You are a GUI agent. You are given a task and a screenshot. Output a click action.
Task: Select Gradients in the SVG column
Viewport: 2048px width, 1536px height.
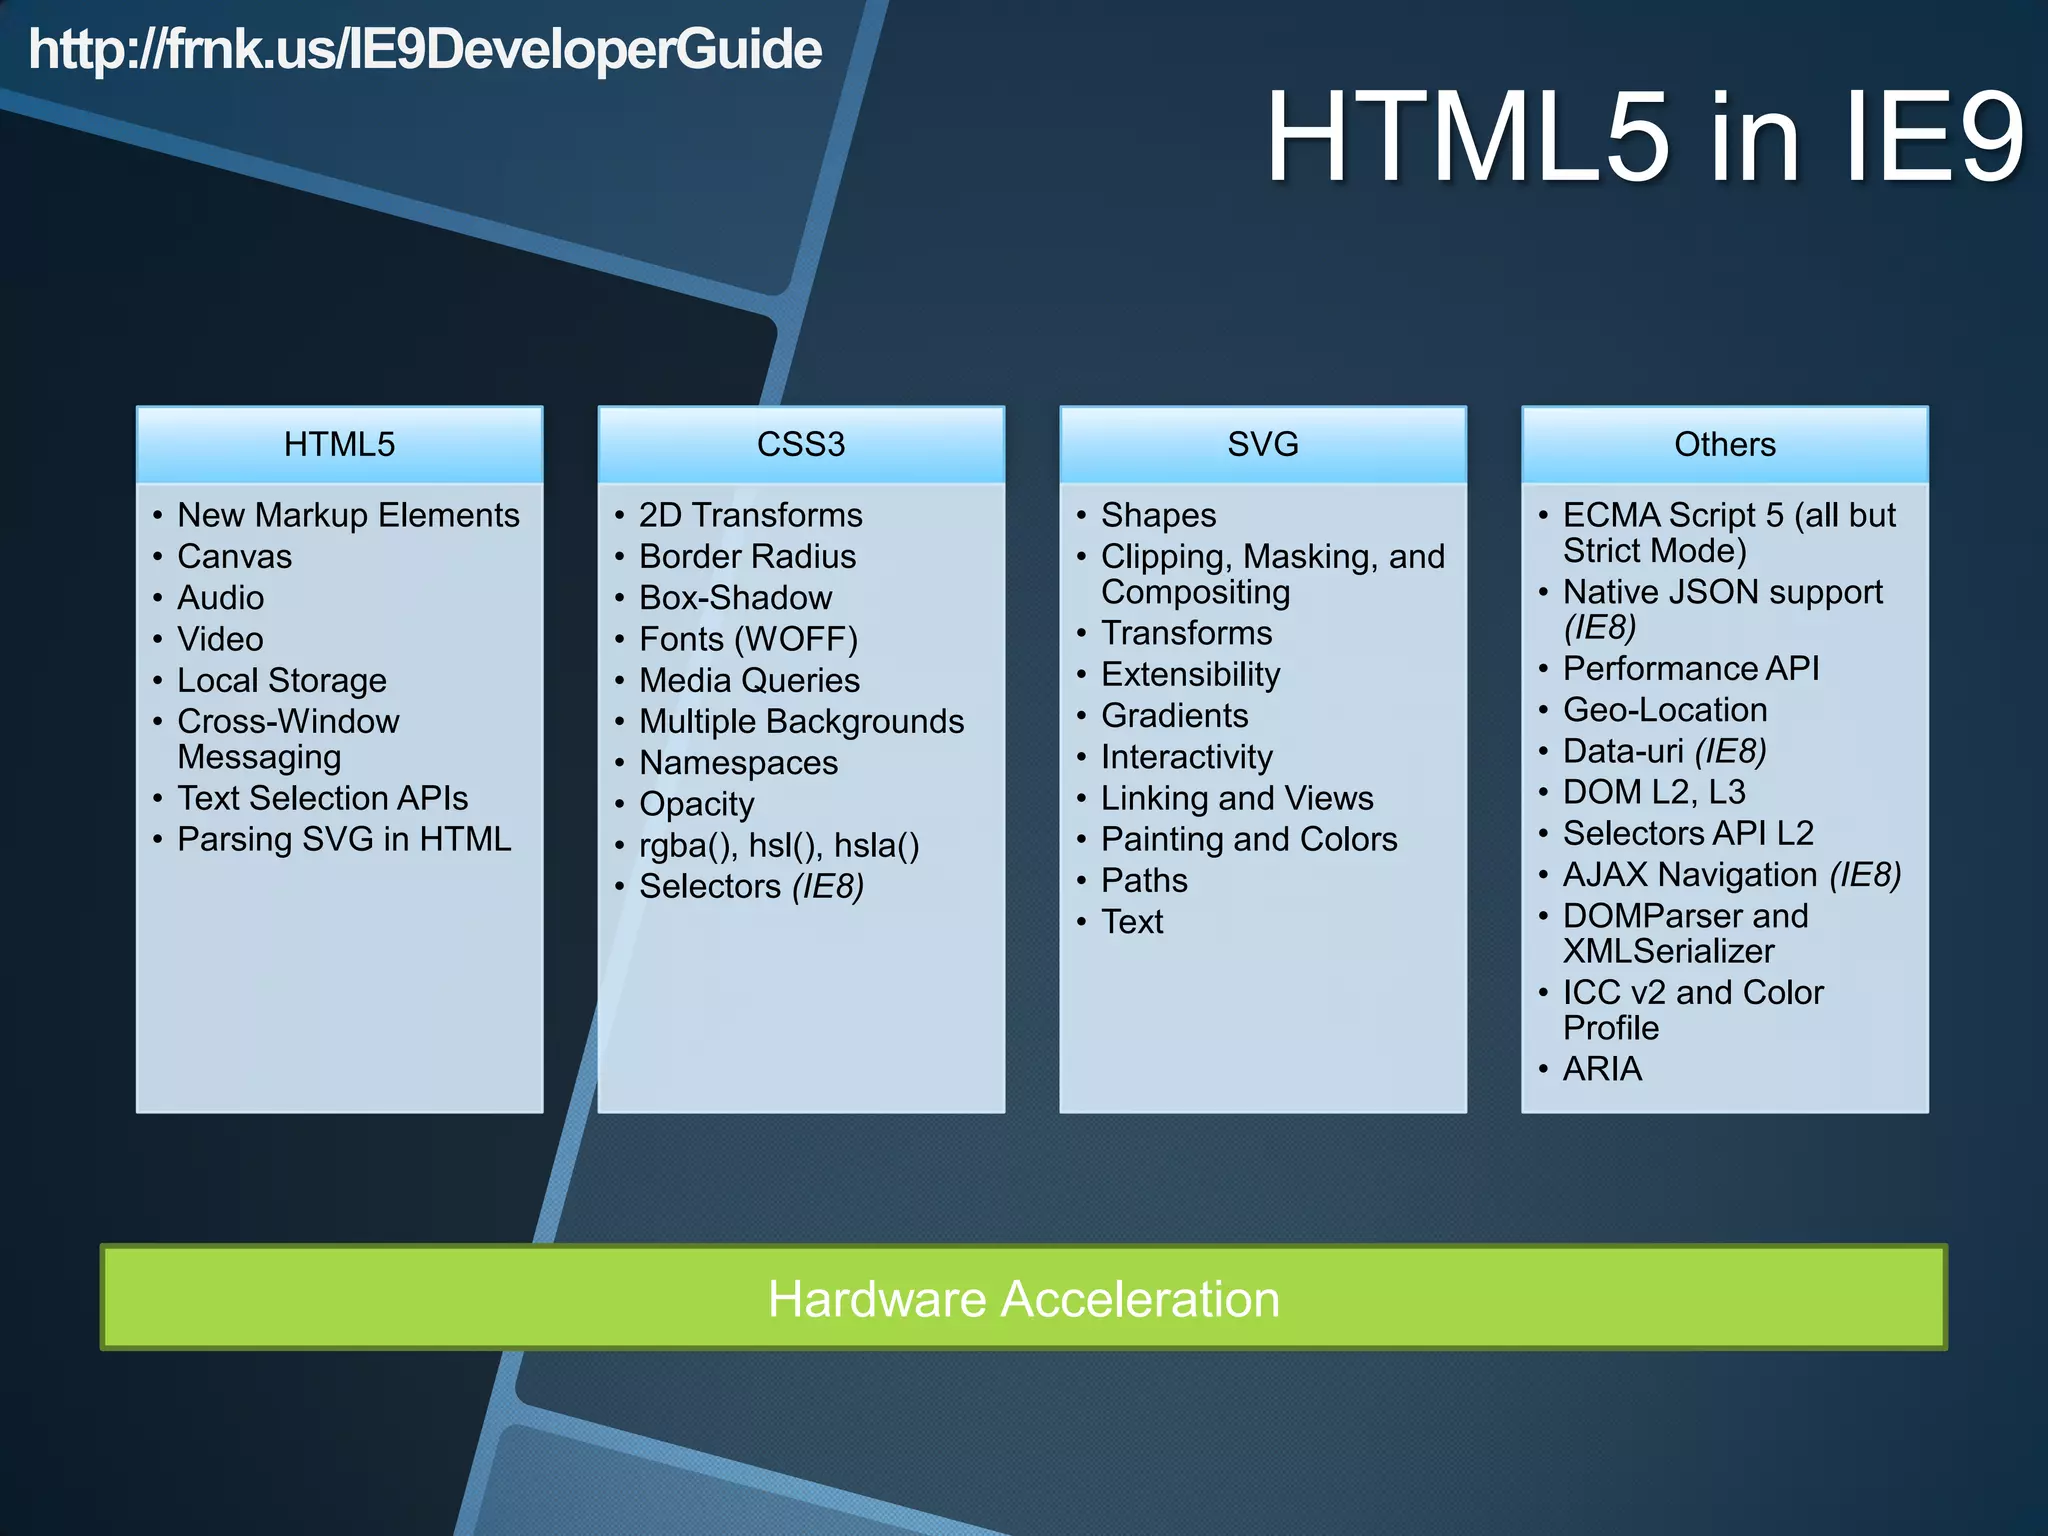click(x=1174, y=716)
